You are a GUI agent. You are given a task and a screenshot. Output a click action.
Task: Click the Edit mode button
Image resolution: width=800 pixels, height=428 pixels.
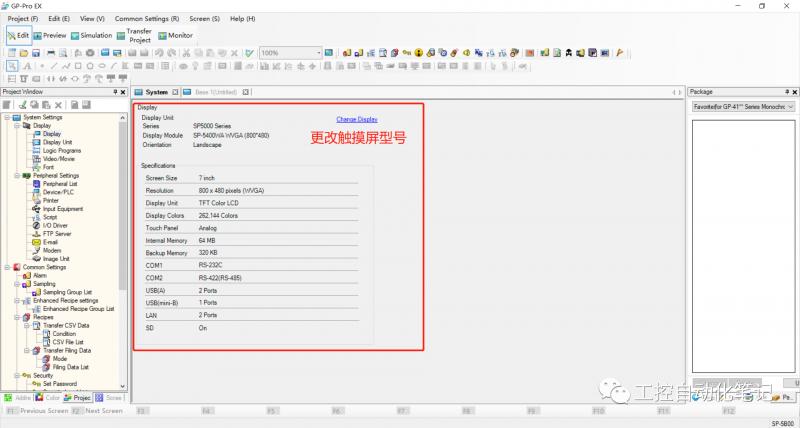click(x=19, y=36)
